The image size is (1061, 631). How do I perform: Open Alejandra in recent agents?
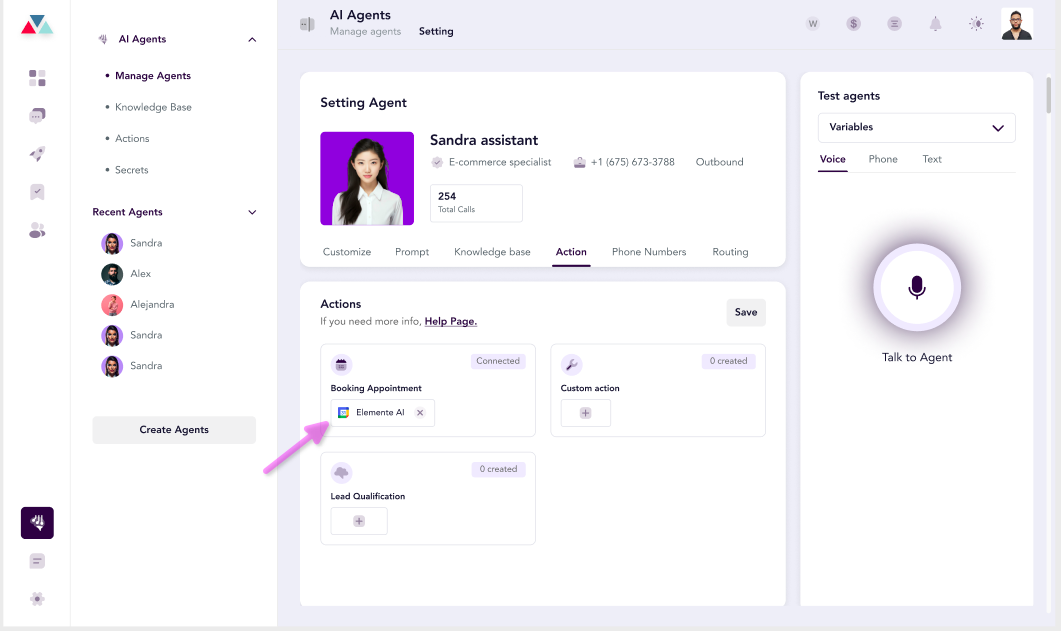pos(138,305)
